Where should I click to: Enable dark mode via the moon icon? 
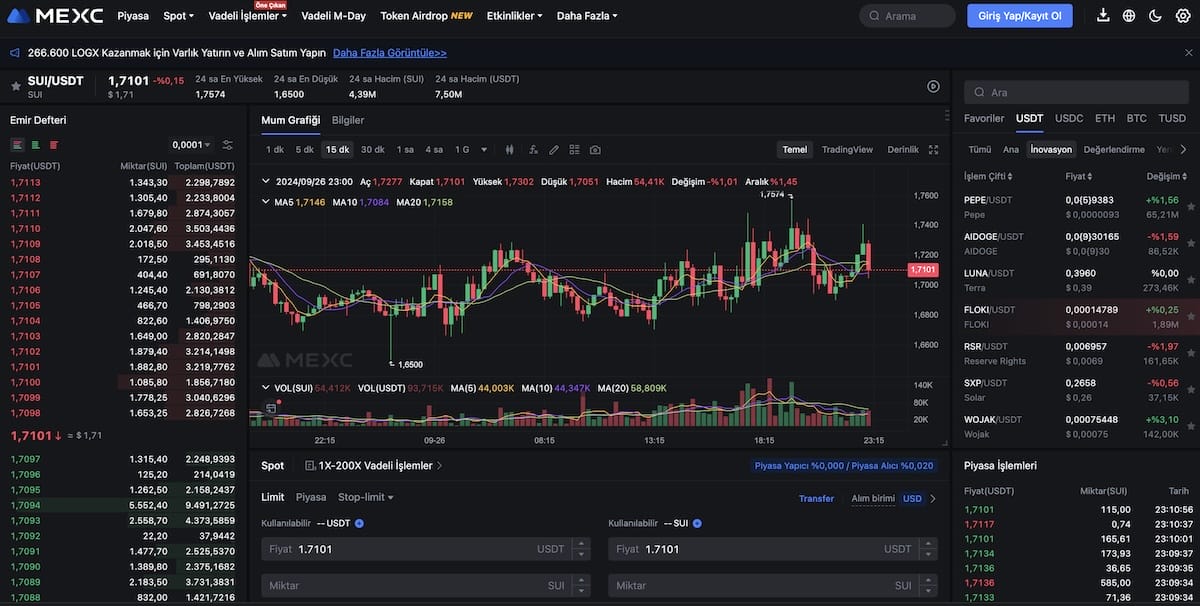click(1157, 15)
